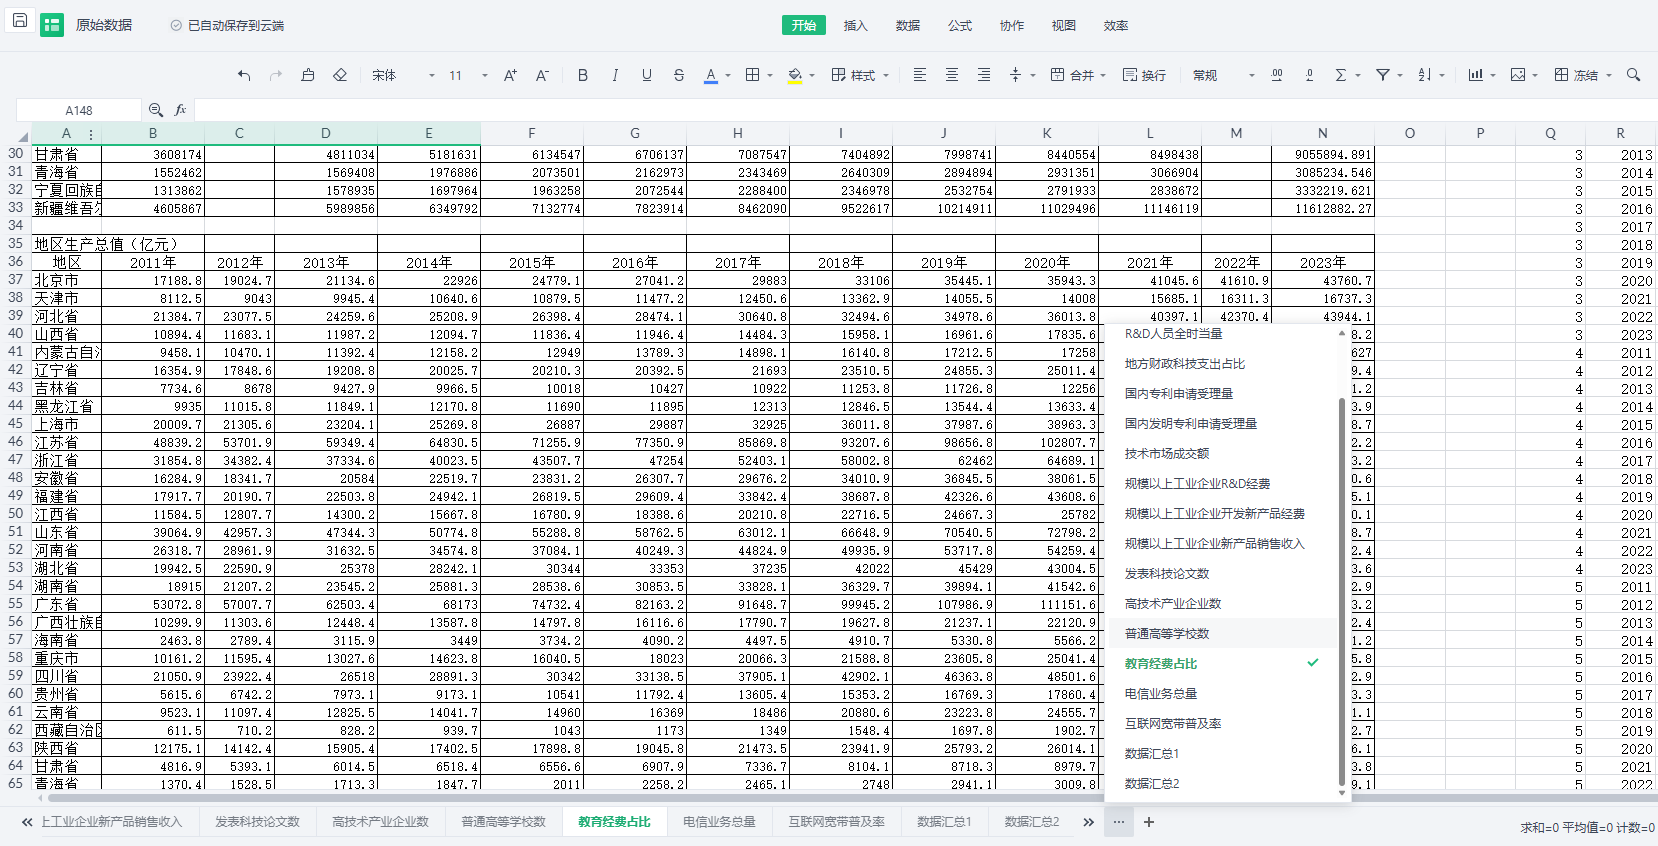Click the A148 cell name box

coord(79,110)
